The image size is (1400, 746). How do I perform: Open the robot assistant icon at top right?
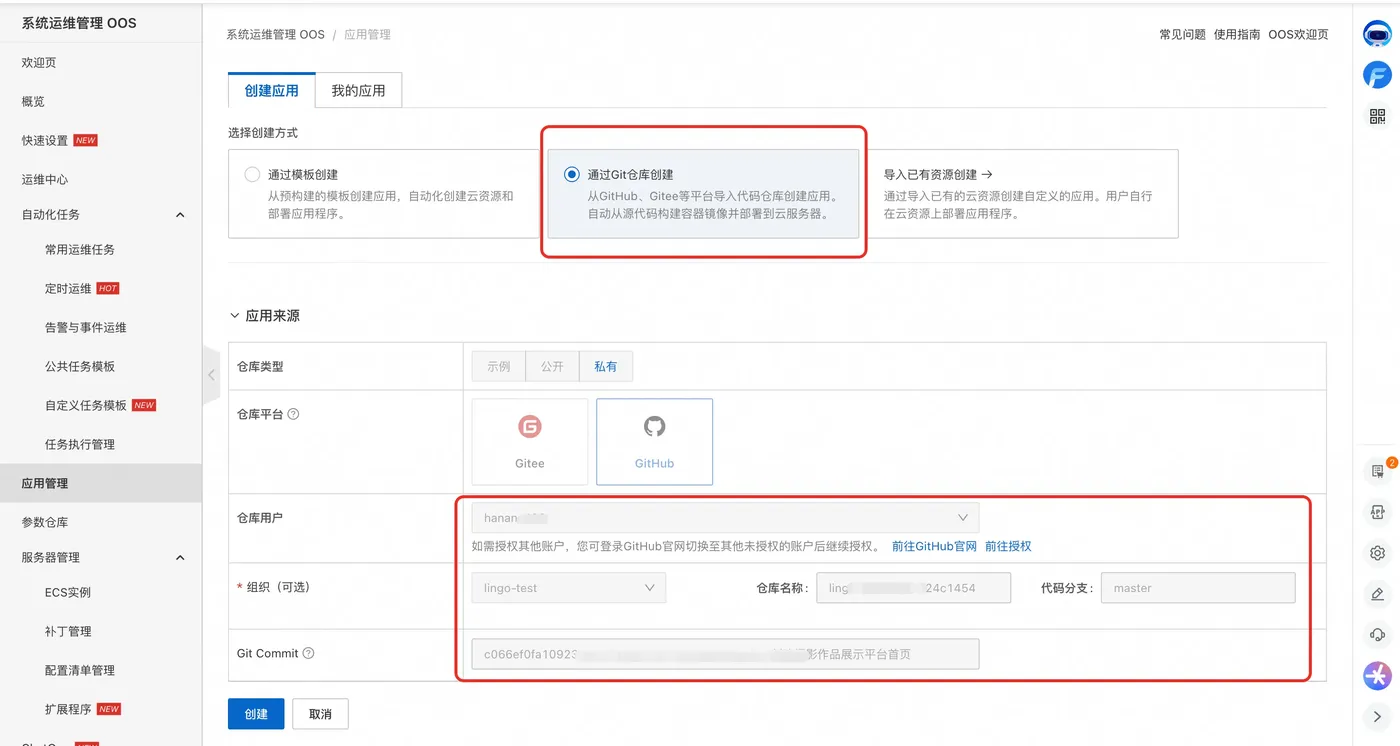pyautogui.click(x=1377, y=34)
